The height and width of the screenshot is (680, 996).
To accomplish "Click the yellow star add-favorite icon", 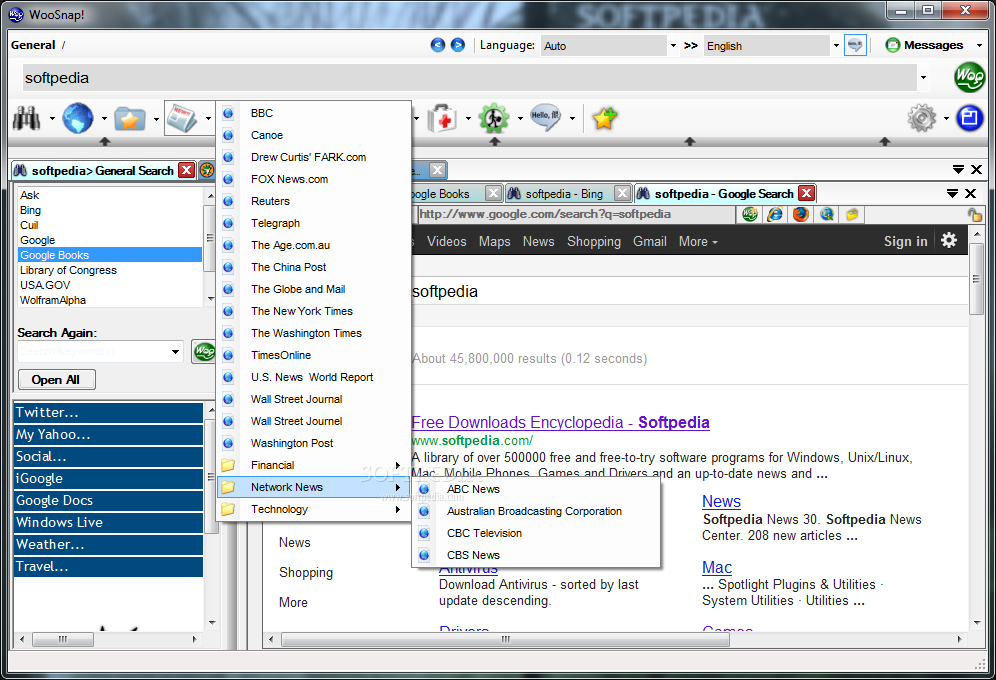I will coord(604,119).
